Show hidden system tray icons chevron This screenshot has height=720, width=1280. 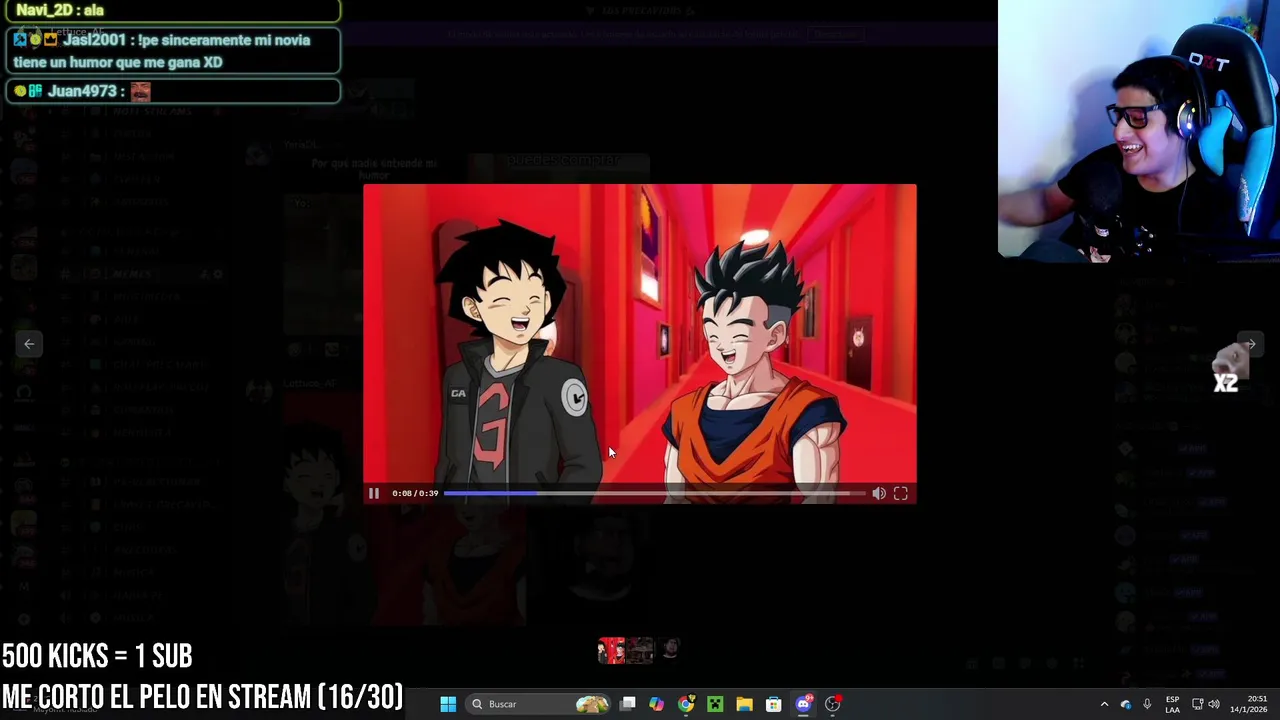[x=1104, y=704]
